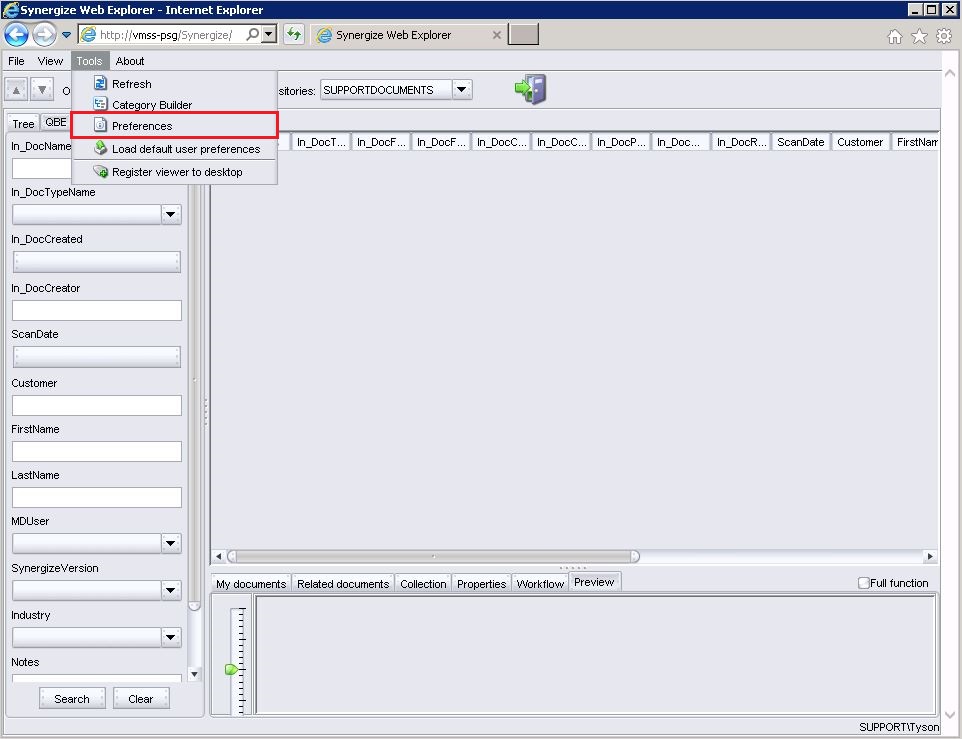962x739 pixels.
Task: Open recent pages dropdown arrow
Action: click(x=66, y=35)
